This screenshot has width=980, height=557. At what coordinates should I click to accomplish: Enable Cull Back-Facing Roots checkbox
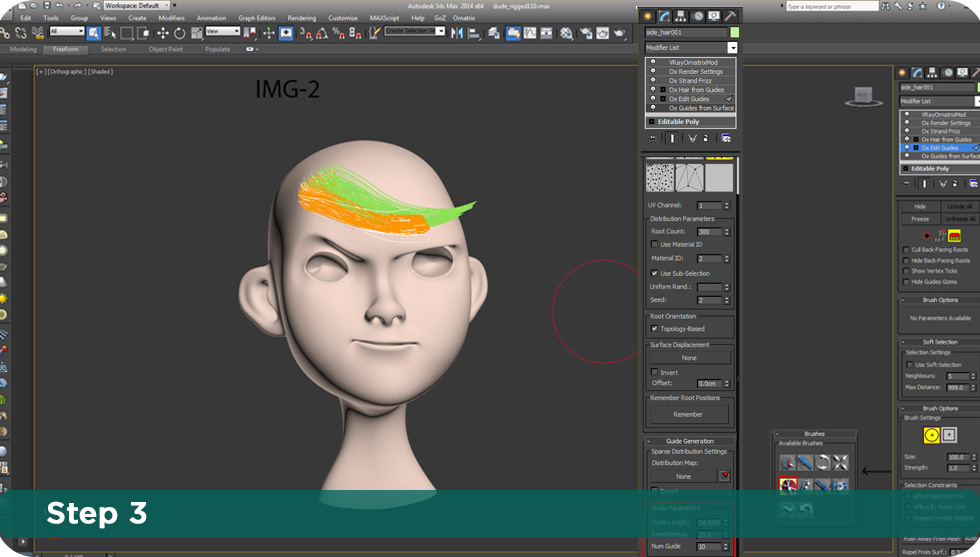tap(905, 249)
